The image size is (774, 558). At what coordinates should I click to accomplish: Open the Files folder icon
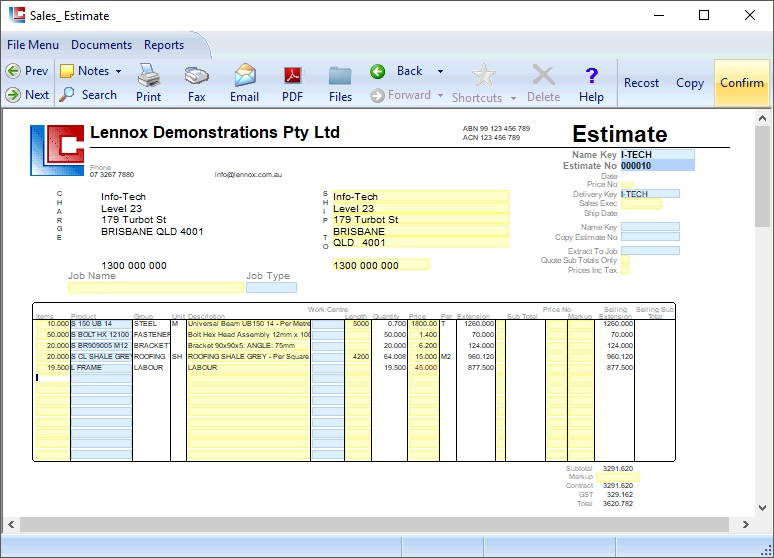click(340, 76)
